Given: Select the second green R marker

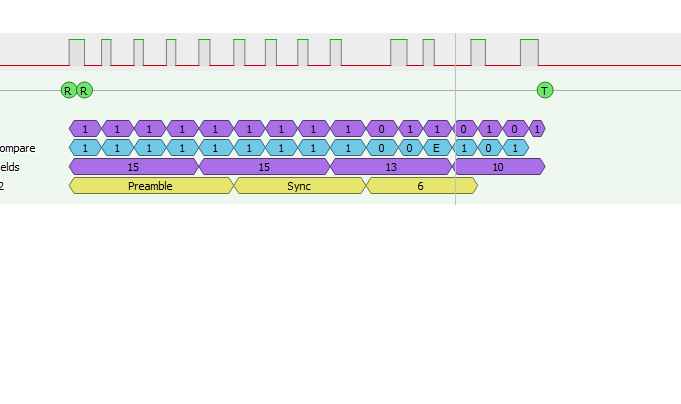Looking at the screenshot, I should click(x=84, y=90).
